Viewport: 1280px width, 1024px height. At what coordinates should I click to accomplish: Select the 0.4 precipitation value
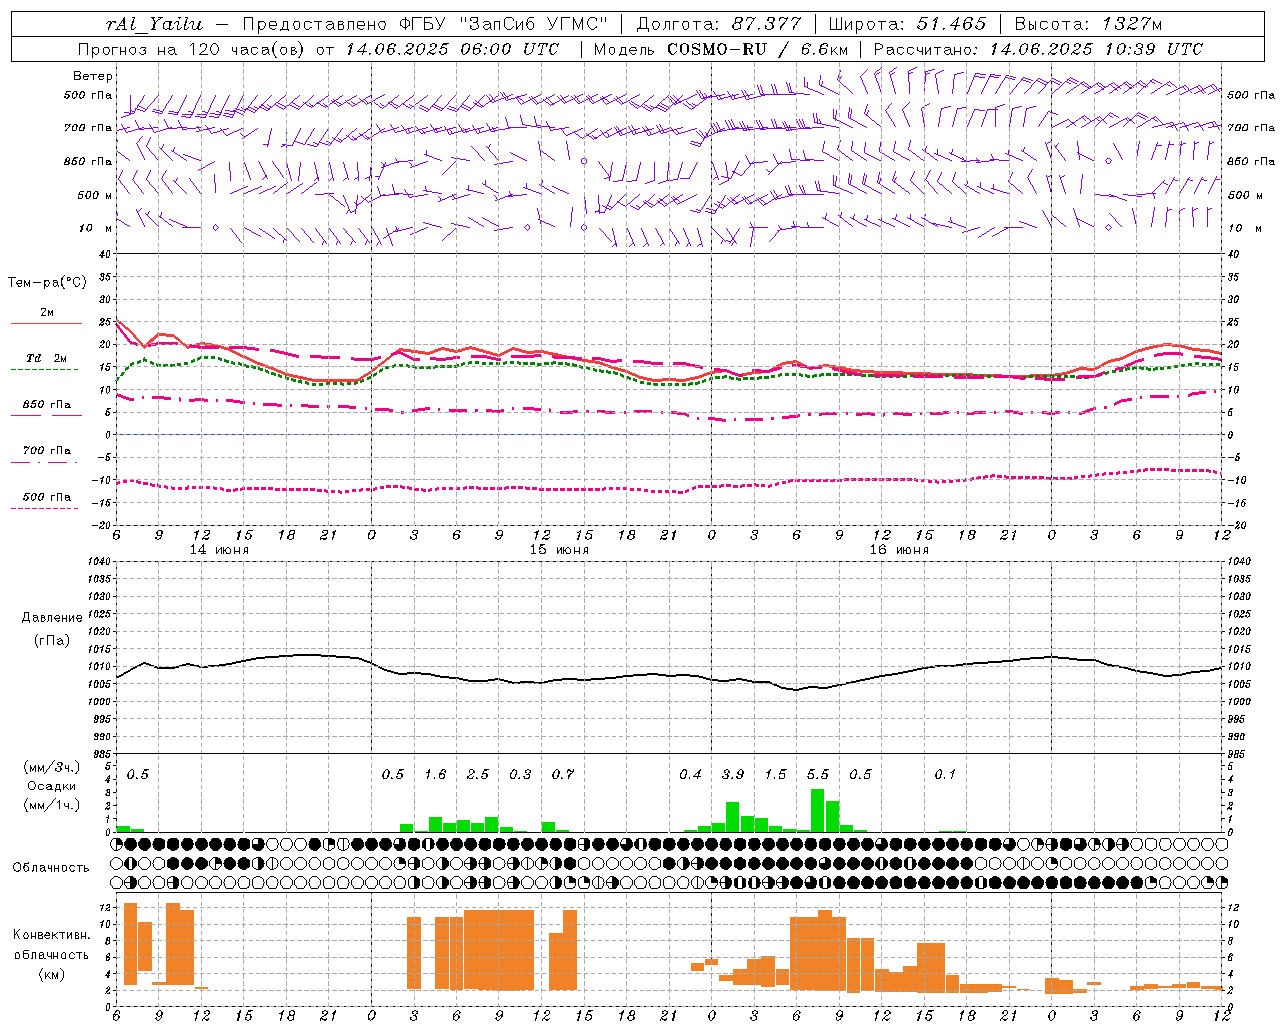pyautogui.click(x=690, y=775)
